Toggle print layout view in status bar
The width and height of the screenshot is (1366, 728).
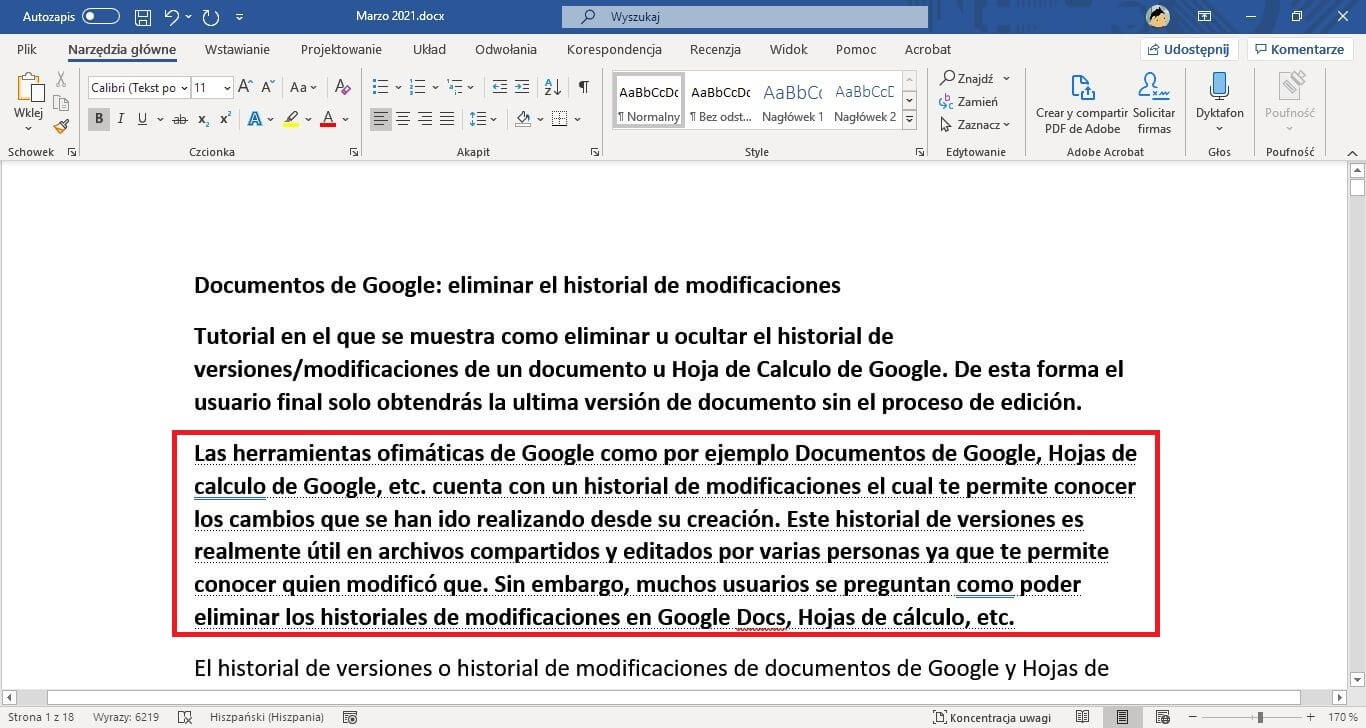[1123, 717]
